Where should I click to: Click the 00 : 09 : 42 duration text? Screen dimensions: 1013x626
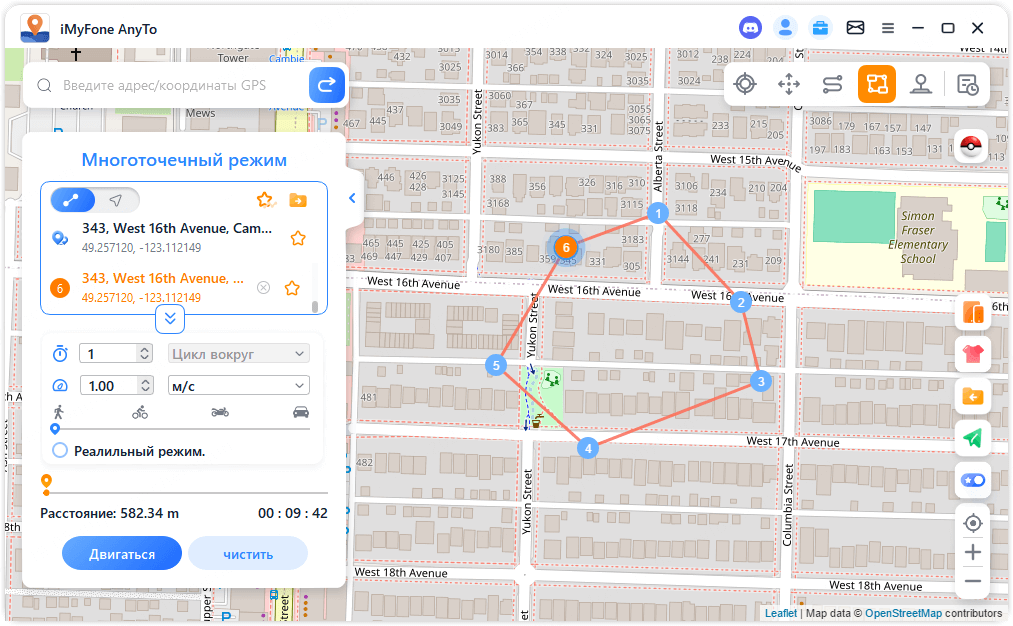point(293,513)
